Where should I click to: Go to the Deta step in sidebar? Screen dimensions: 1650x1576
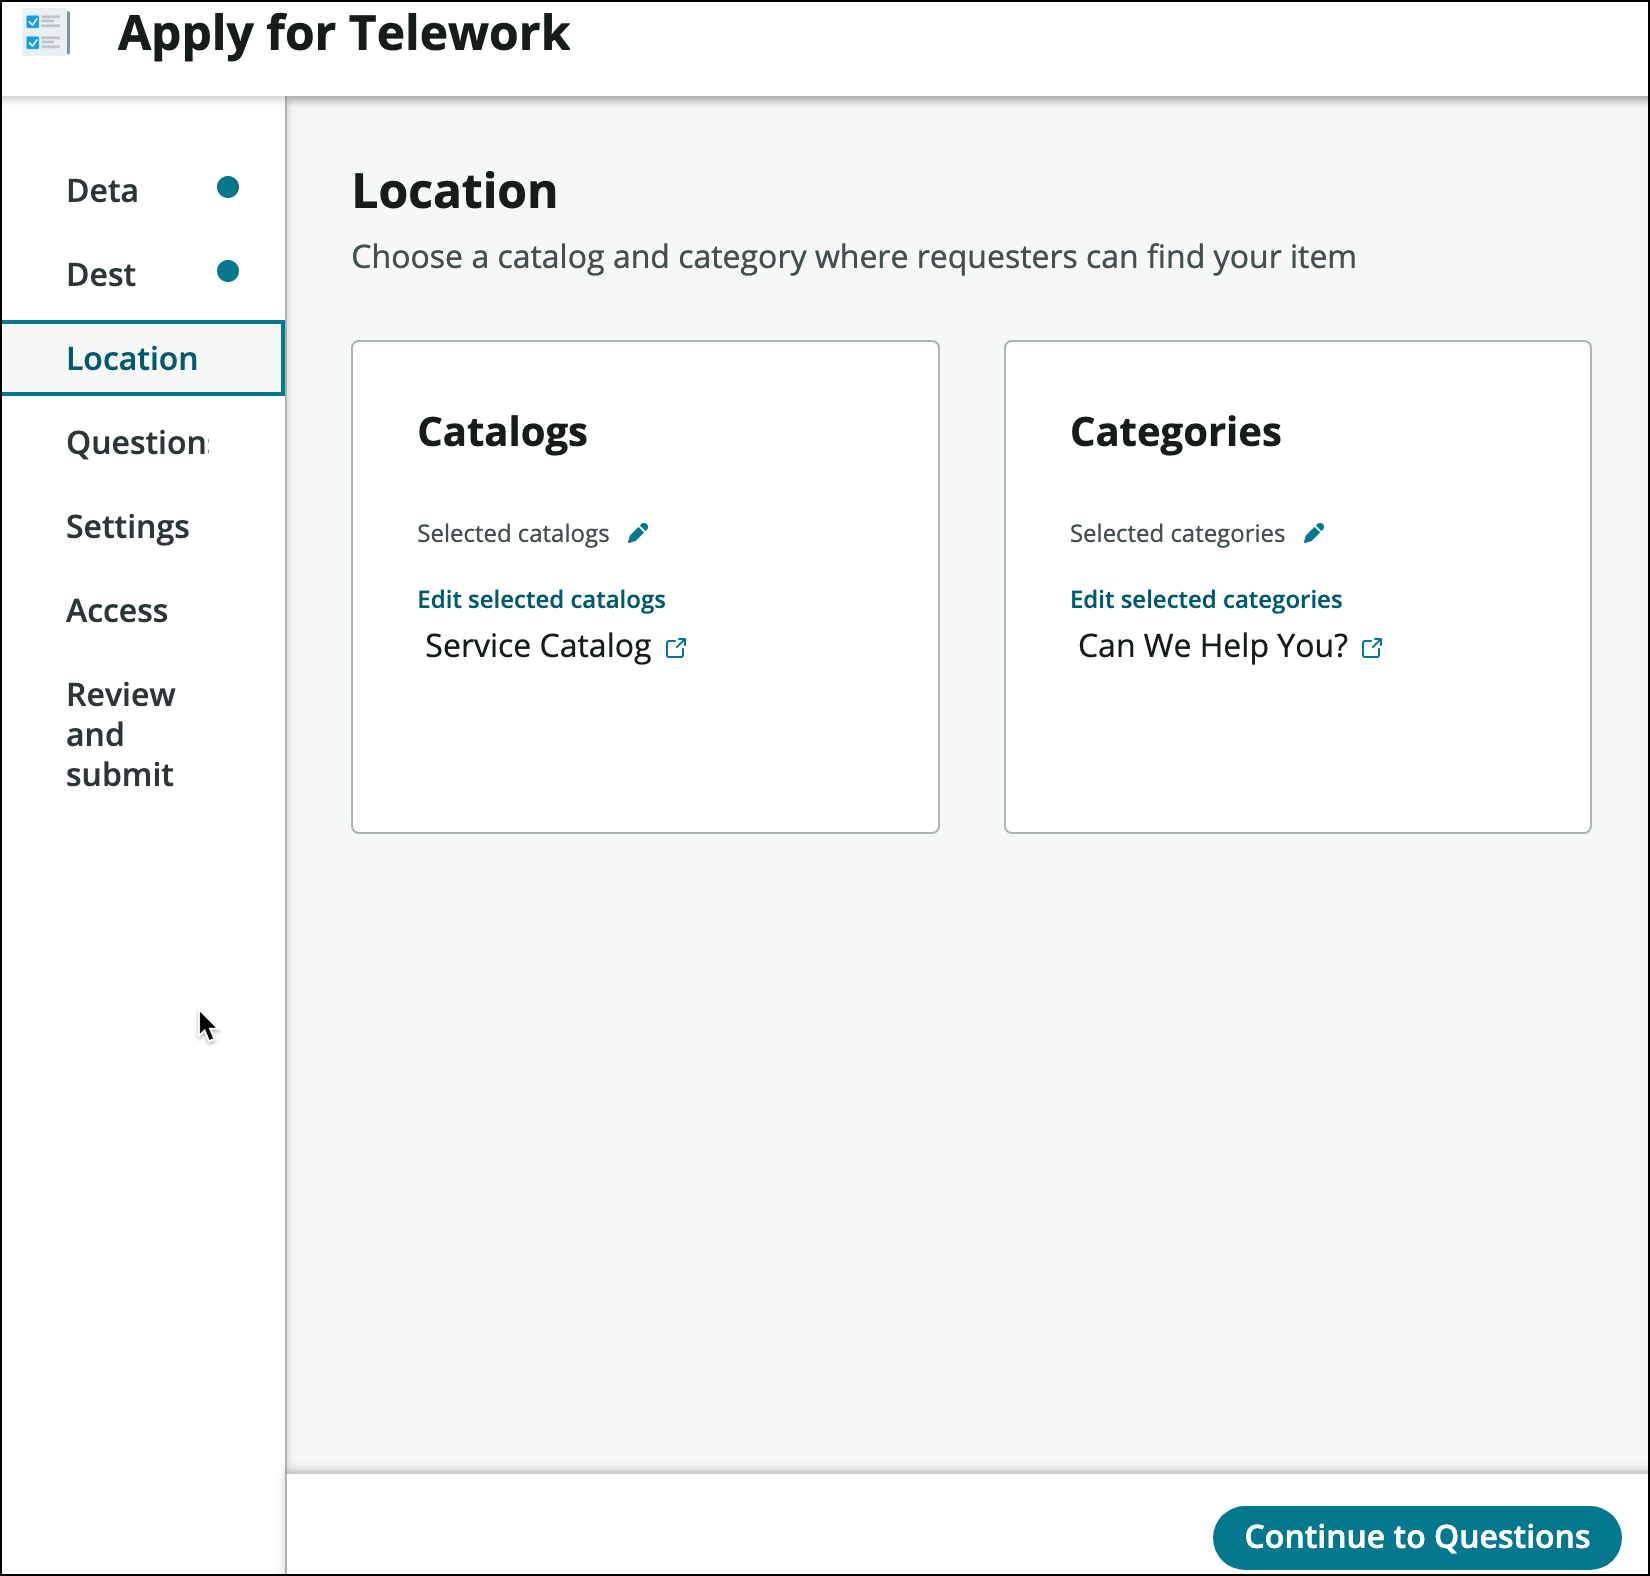pyautogui.click(x=102, y=190)
